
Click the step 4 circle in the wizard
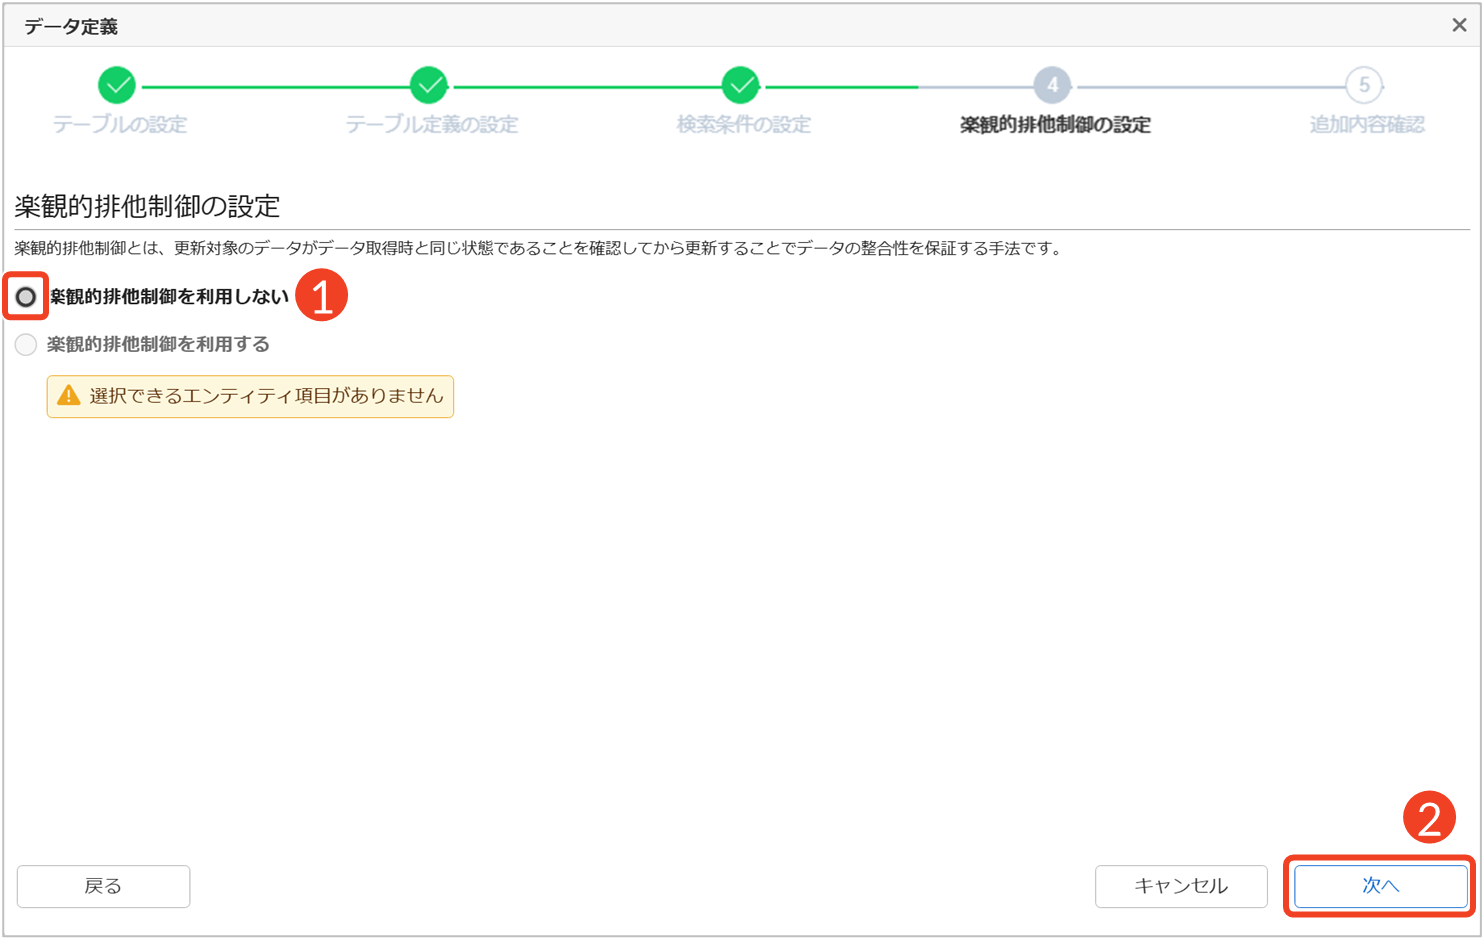1052,86
